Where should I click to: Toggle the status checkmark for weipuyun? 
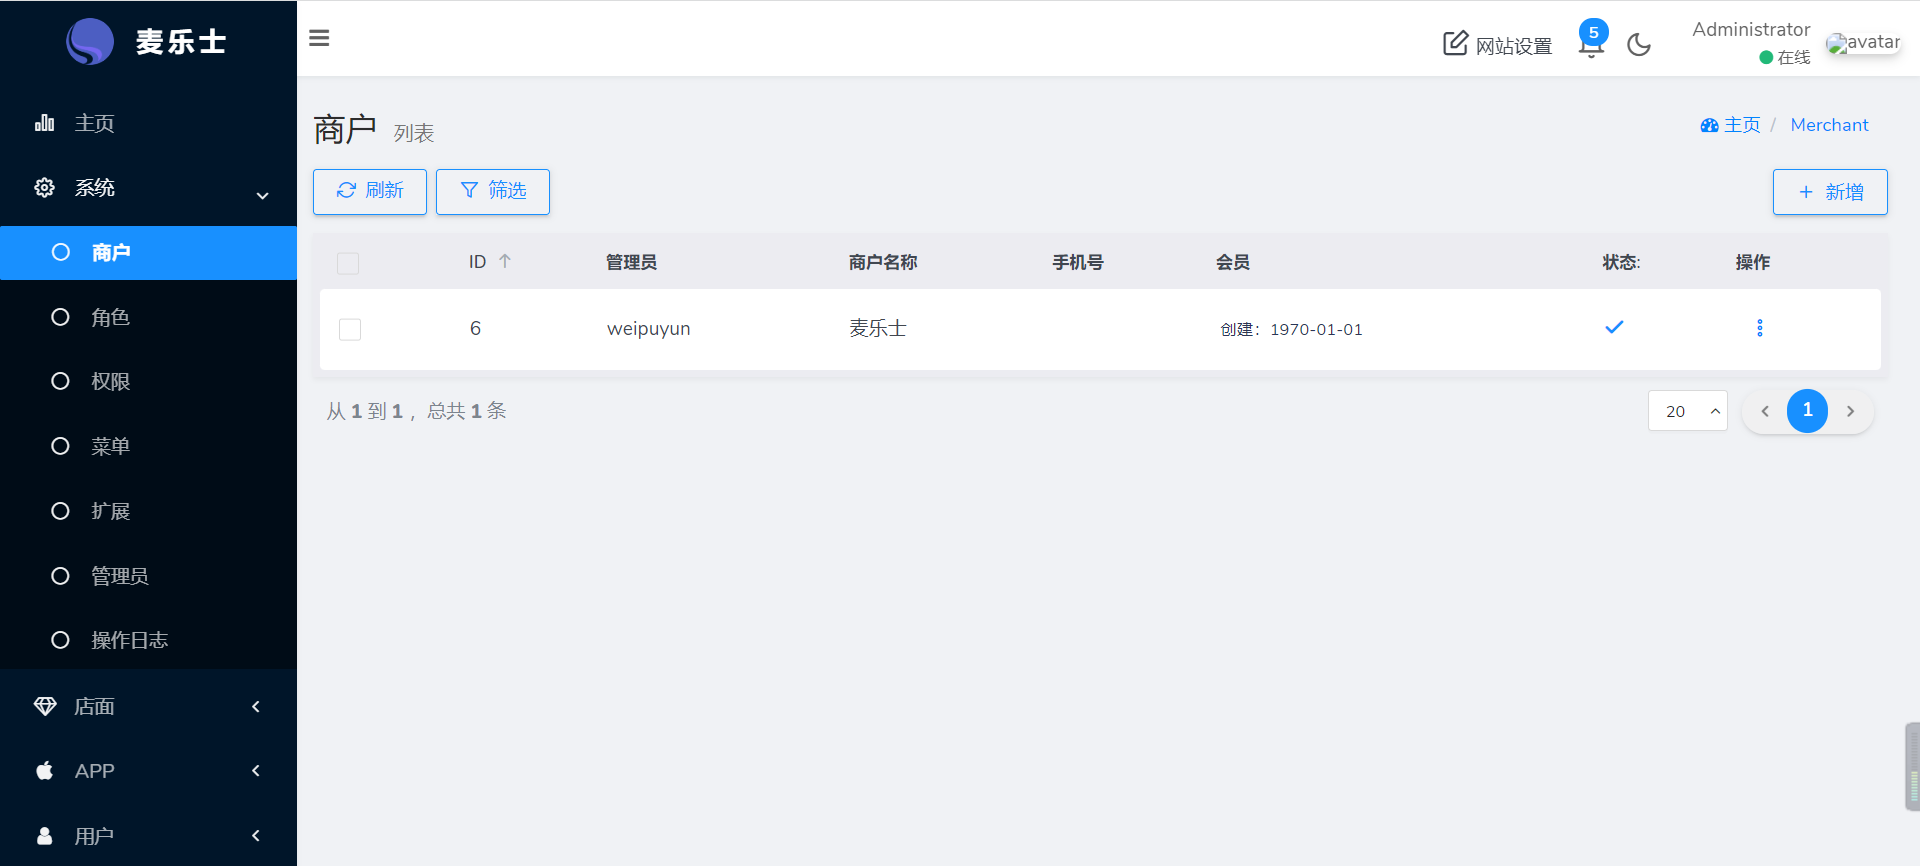(1614, 327)
